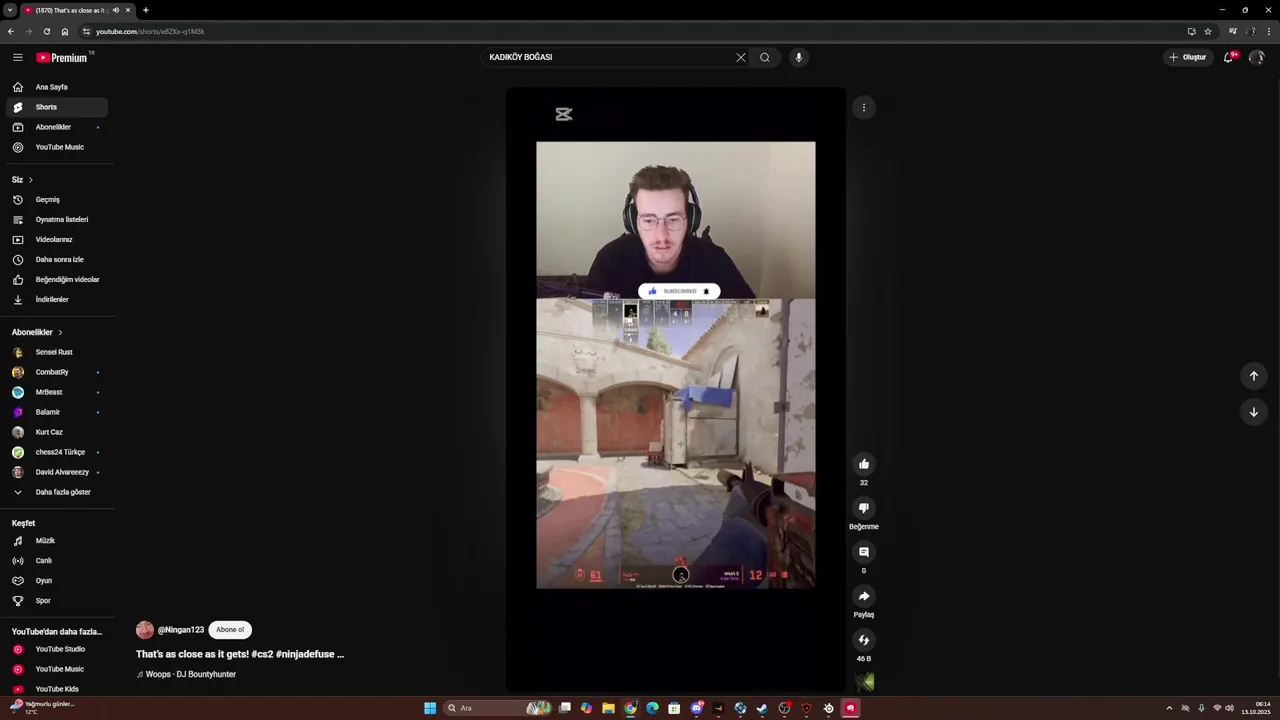Reload the page in browser
This screenshot has width=1280, height=720.
click(47, 31)
